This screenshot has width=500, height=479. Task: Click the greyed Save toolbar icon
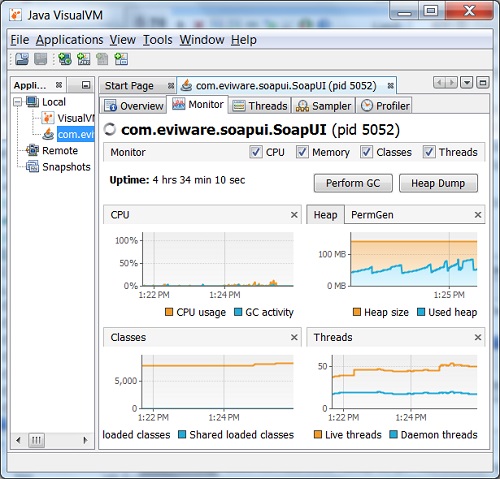coord(41,59)
